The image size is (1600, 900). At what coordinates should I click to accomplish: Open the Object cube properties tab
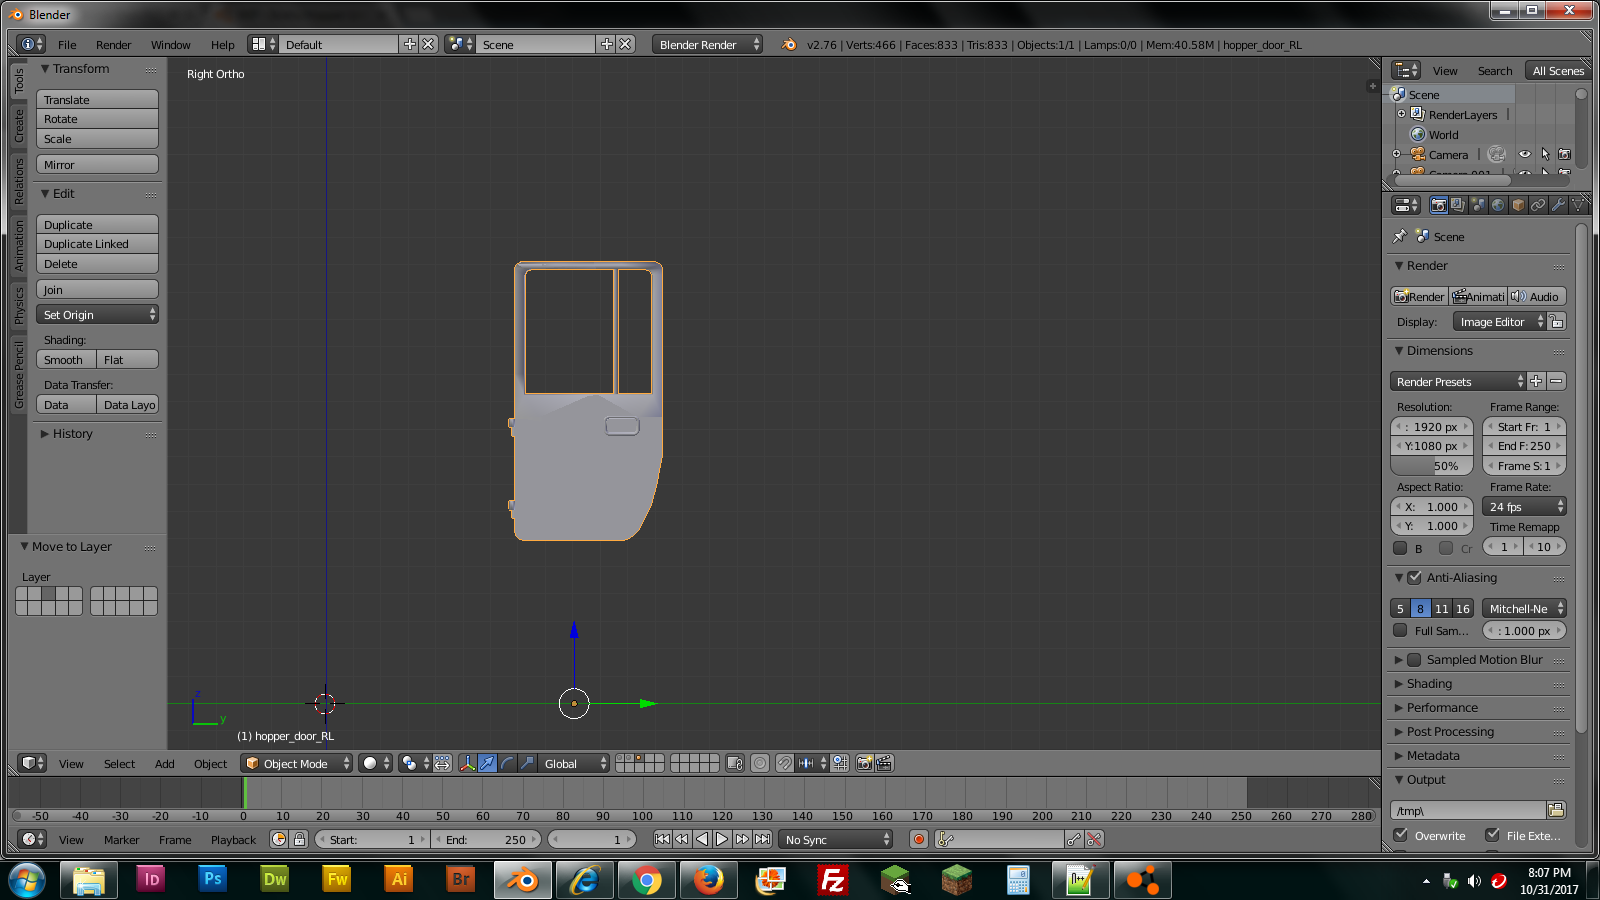[x=1518, y=205]
